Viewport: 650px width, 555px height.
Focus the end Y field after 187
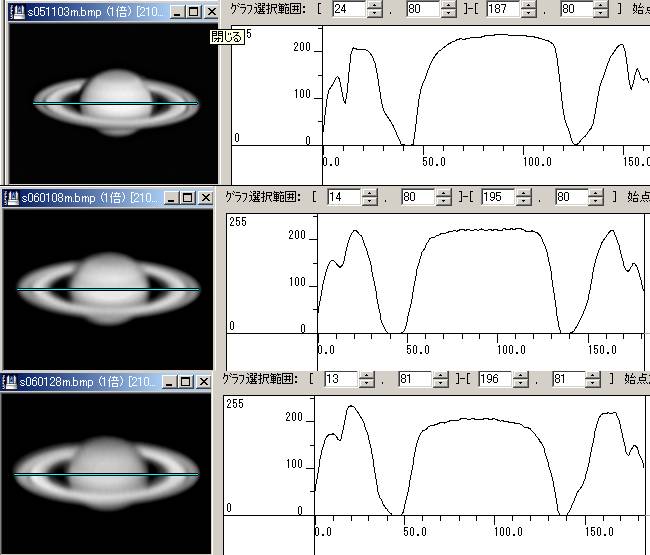576,9
